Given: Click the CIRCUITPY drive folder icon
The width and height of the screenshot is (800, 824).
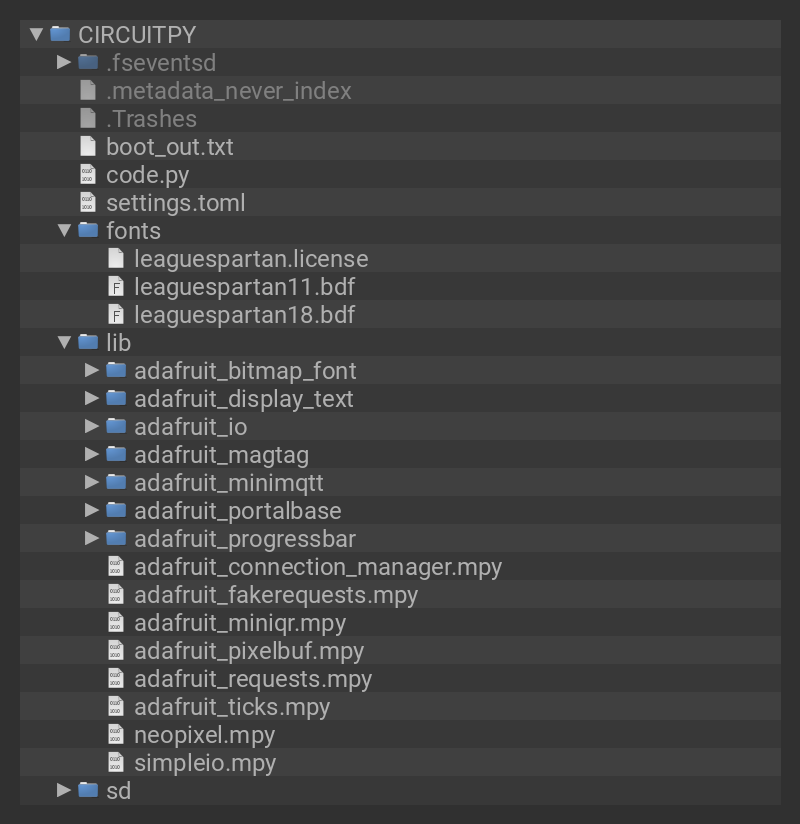Looking at the screenshot, I should (60, 34).
